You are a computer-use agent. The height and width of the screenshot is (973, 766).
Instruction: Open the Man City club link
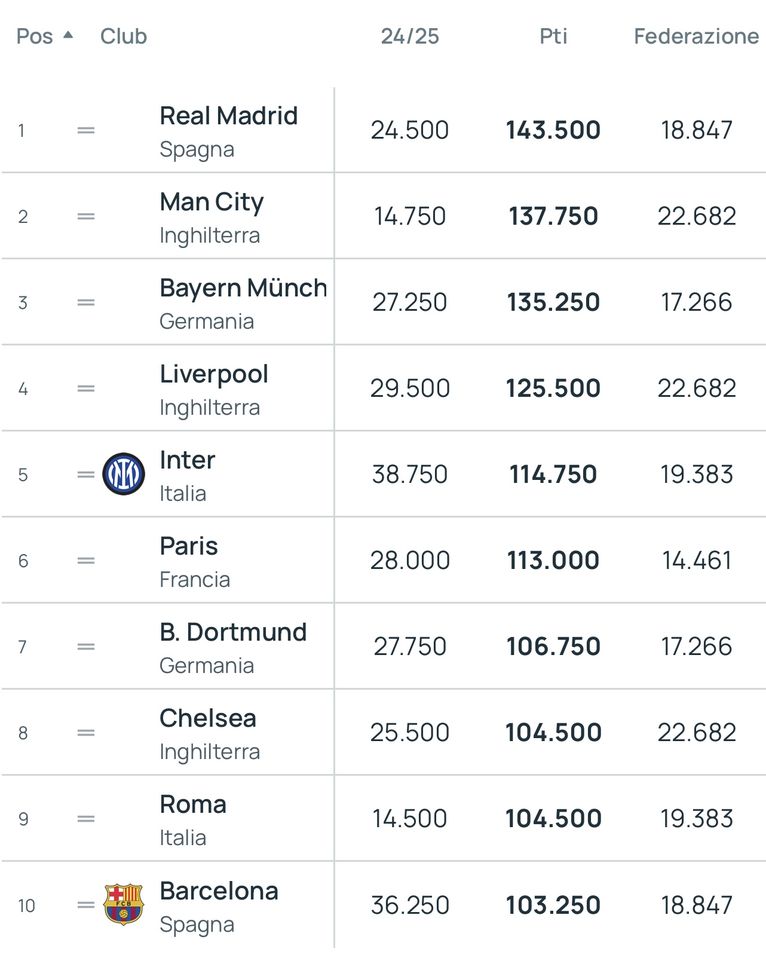tap(211, 202)
